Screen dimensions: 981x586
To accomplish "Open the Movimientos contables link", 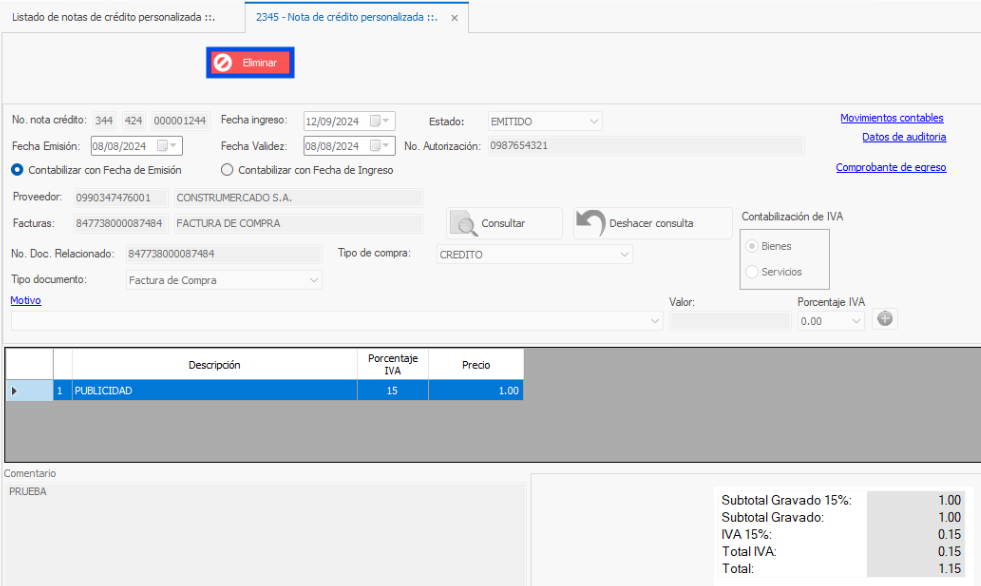I will pyautogui.click(x=891, y=118).
